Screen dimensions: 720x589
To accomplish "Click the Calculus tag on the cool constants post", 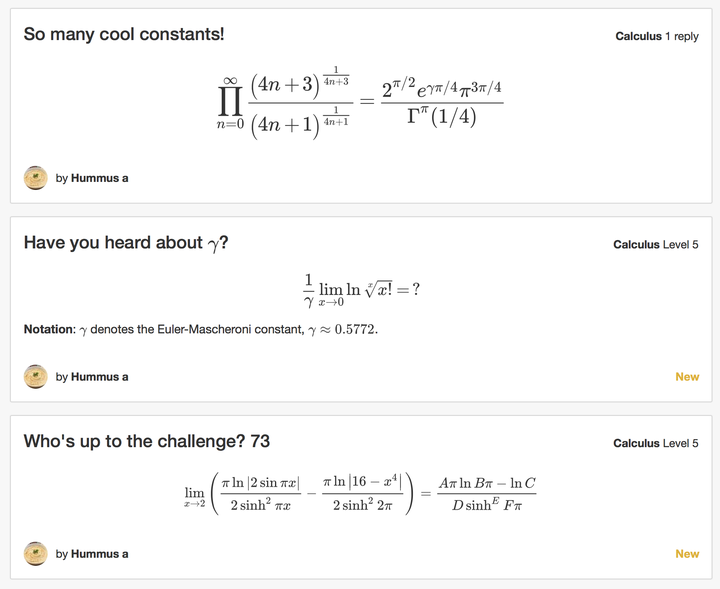I will coord(638,36).
